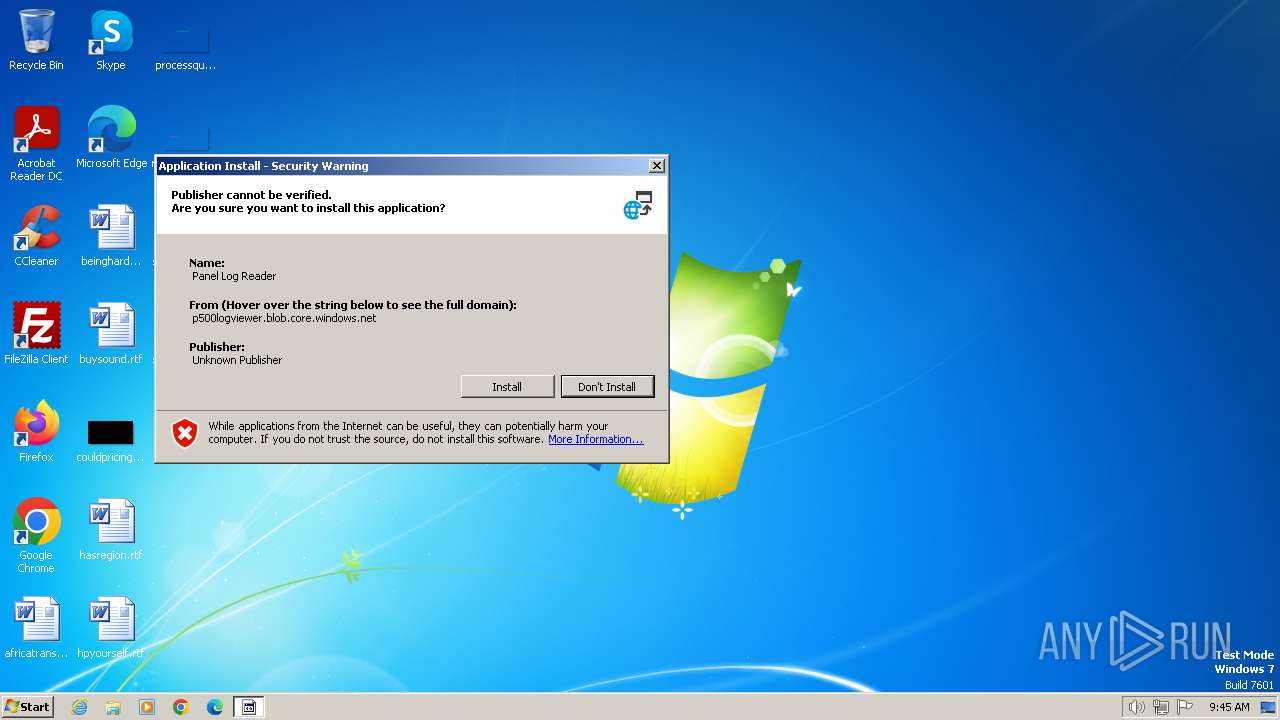This screenshot has width=1280, height=720.
Task: Select the hasregion.rtf document
Action: pyautogui.click(x=111, y=530)
